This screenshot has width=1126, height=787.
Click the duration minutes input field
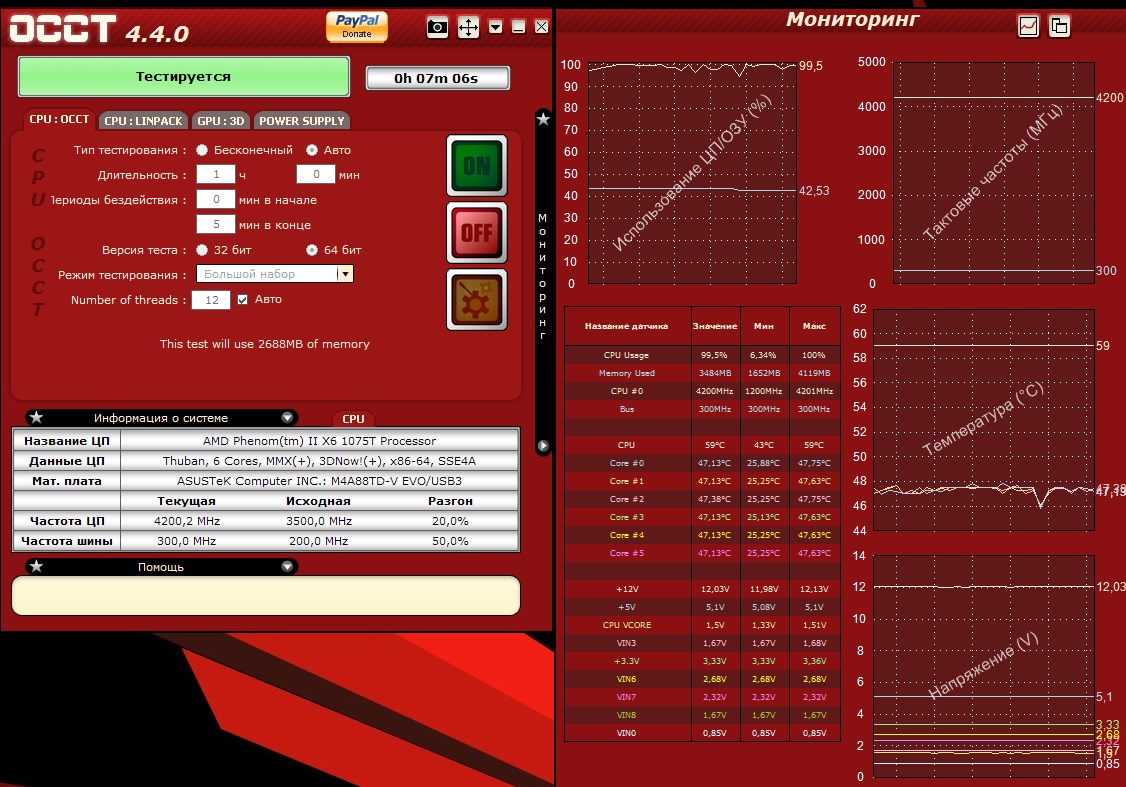316,174
